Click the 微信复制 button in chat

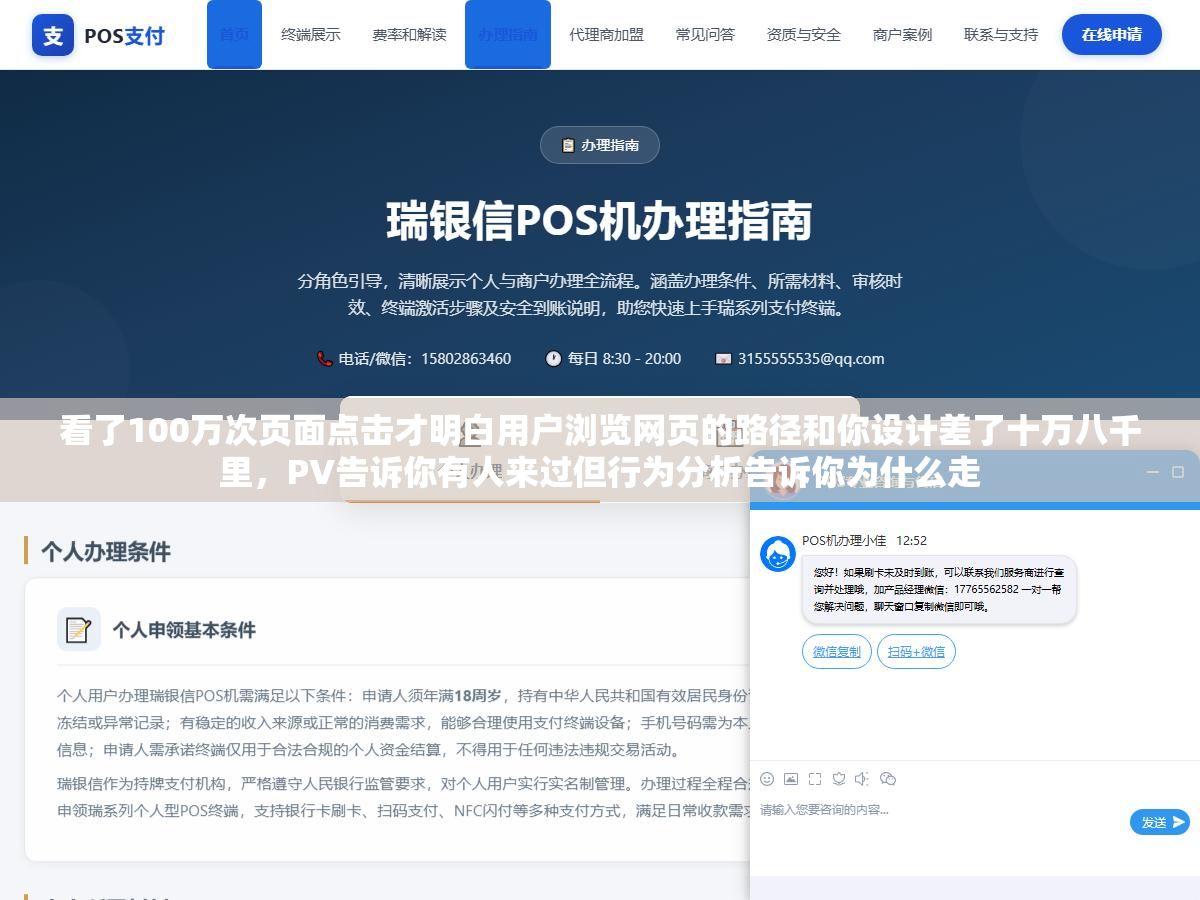(837, 651)
